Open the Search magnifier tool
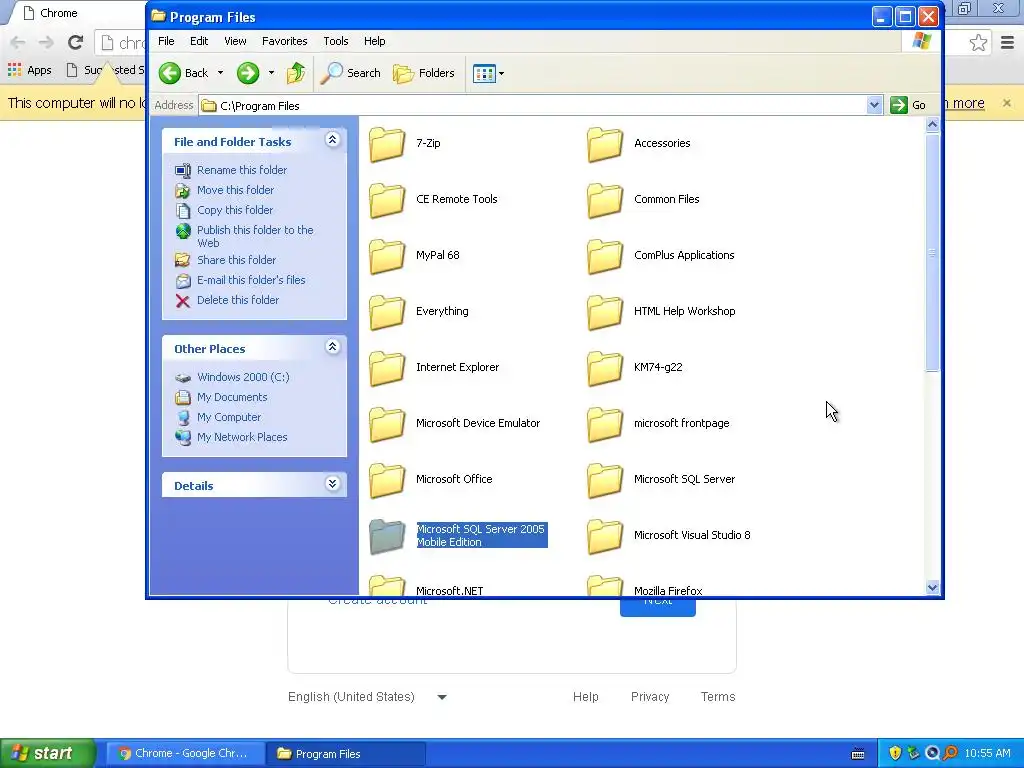The height and width of the screenshot is (768, 1024). tap(332, 73)
